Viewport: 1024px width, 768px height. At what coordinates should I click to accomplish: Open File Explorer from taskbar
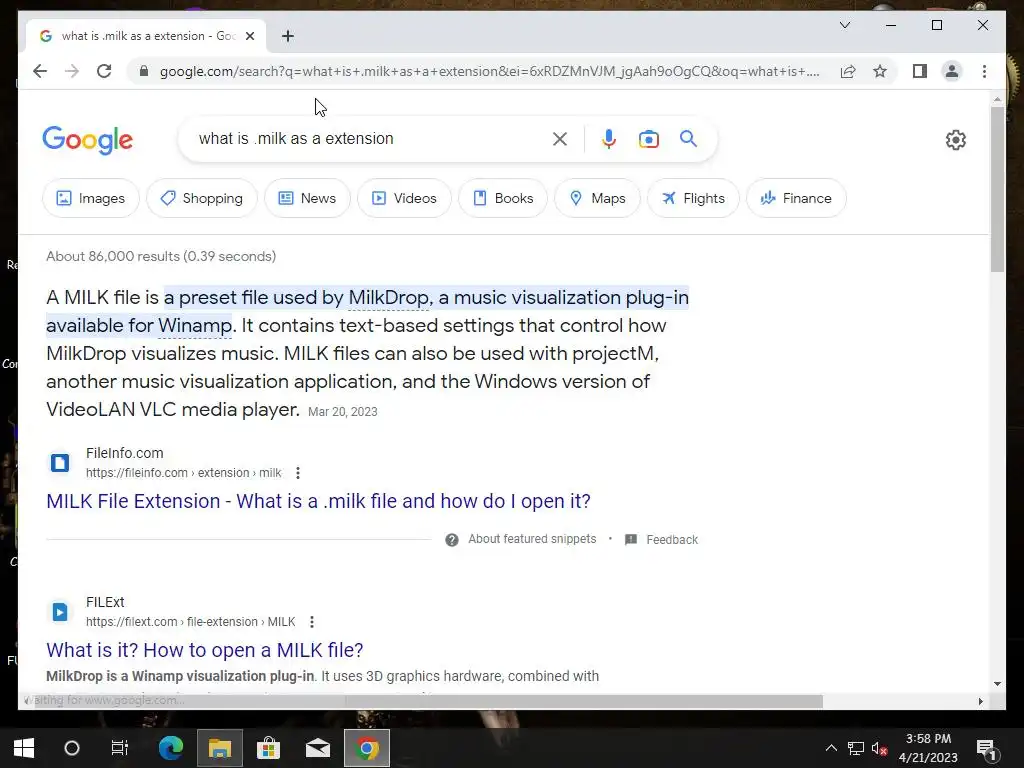click(x=220, y=748)
